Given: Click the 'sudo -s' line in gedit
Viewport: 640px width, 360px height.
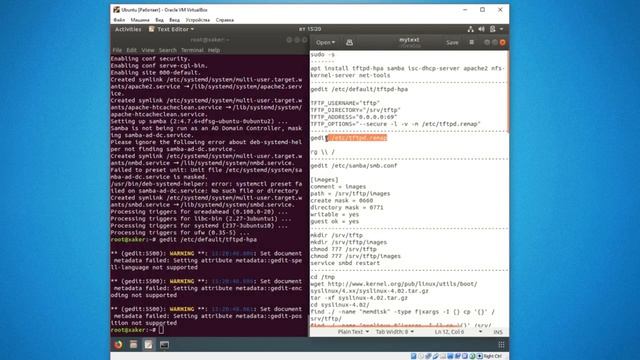Looking at the screenshot, I should (x=322, y=54).
